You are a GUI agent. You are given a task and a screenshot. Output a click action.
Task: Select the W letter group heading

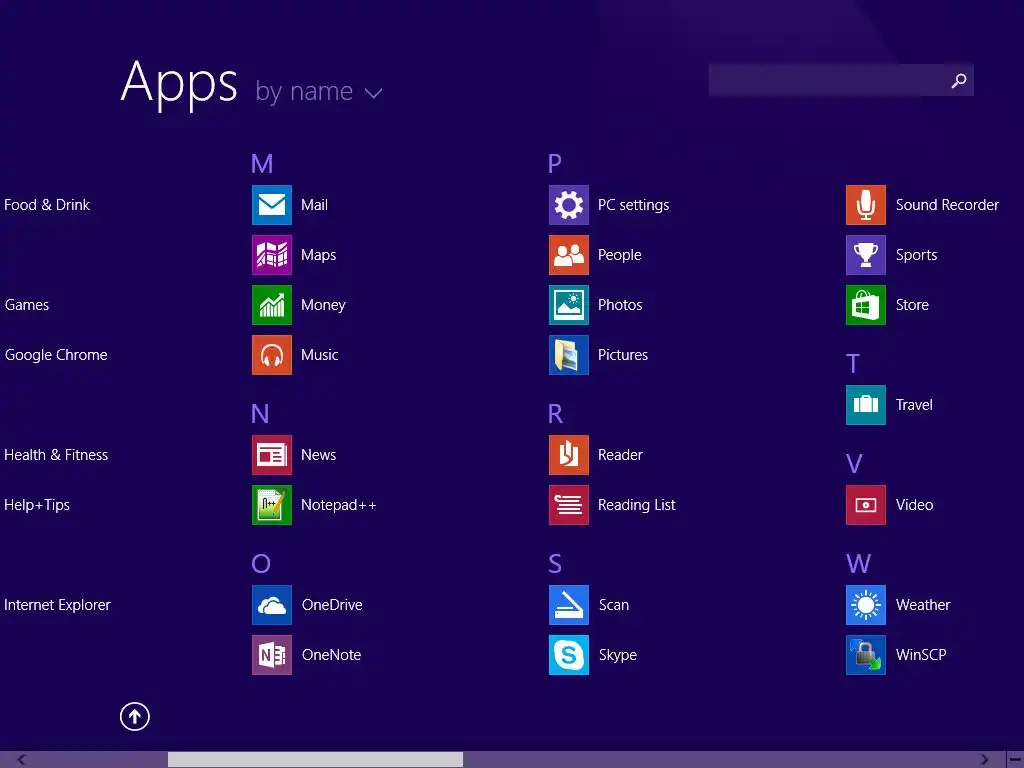point(858,564)
